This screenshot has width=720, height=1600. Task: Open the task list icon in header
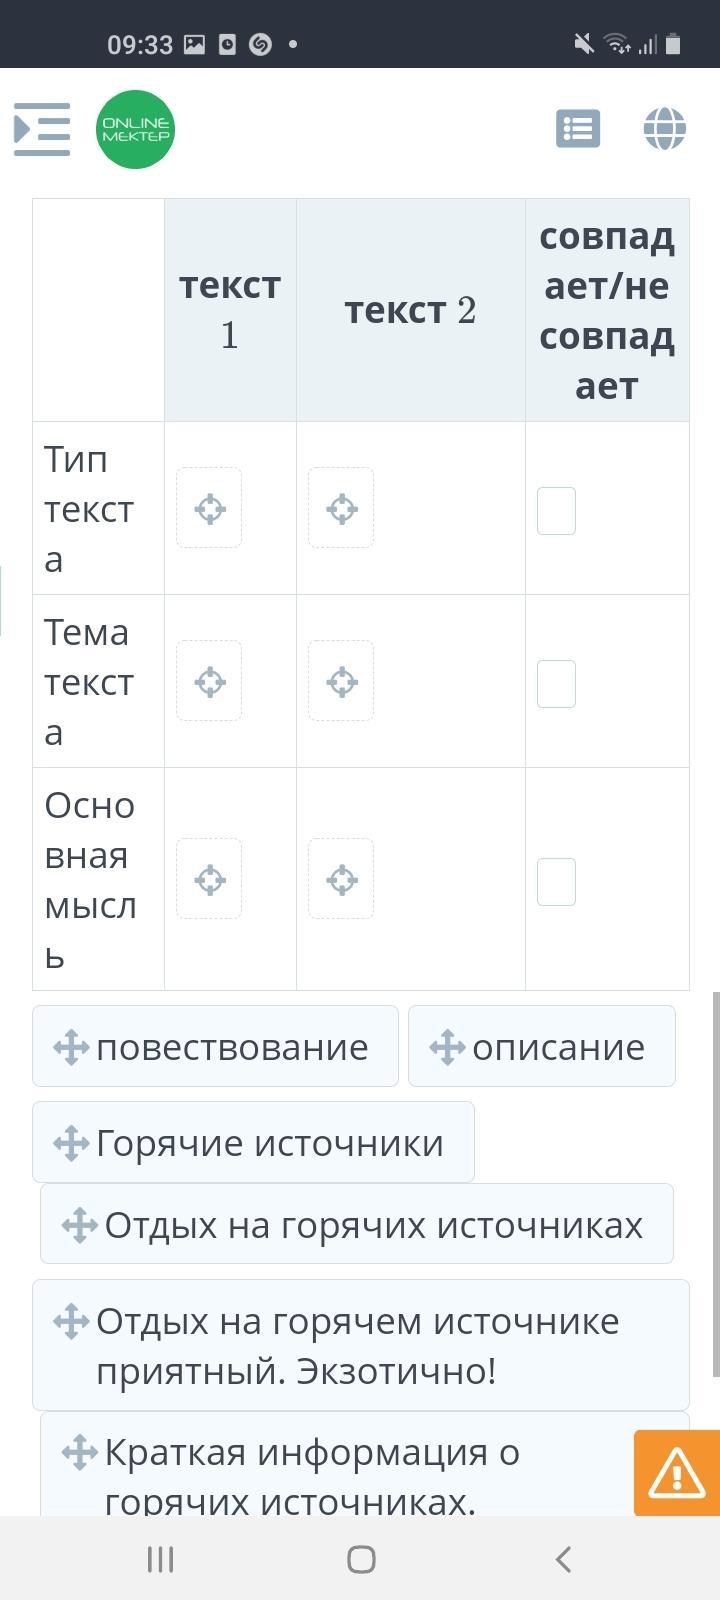click(x=578, y=129)
